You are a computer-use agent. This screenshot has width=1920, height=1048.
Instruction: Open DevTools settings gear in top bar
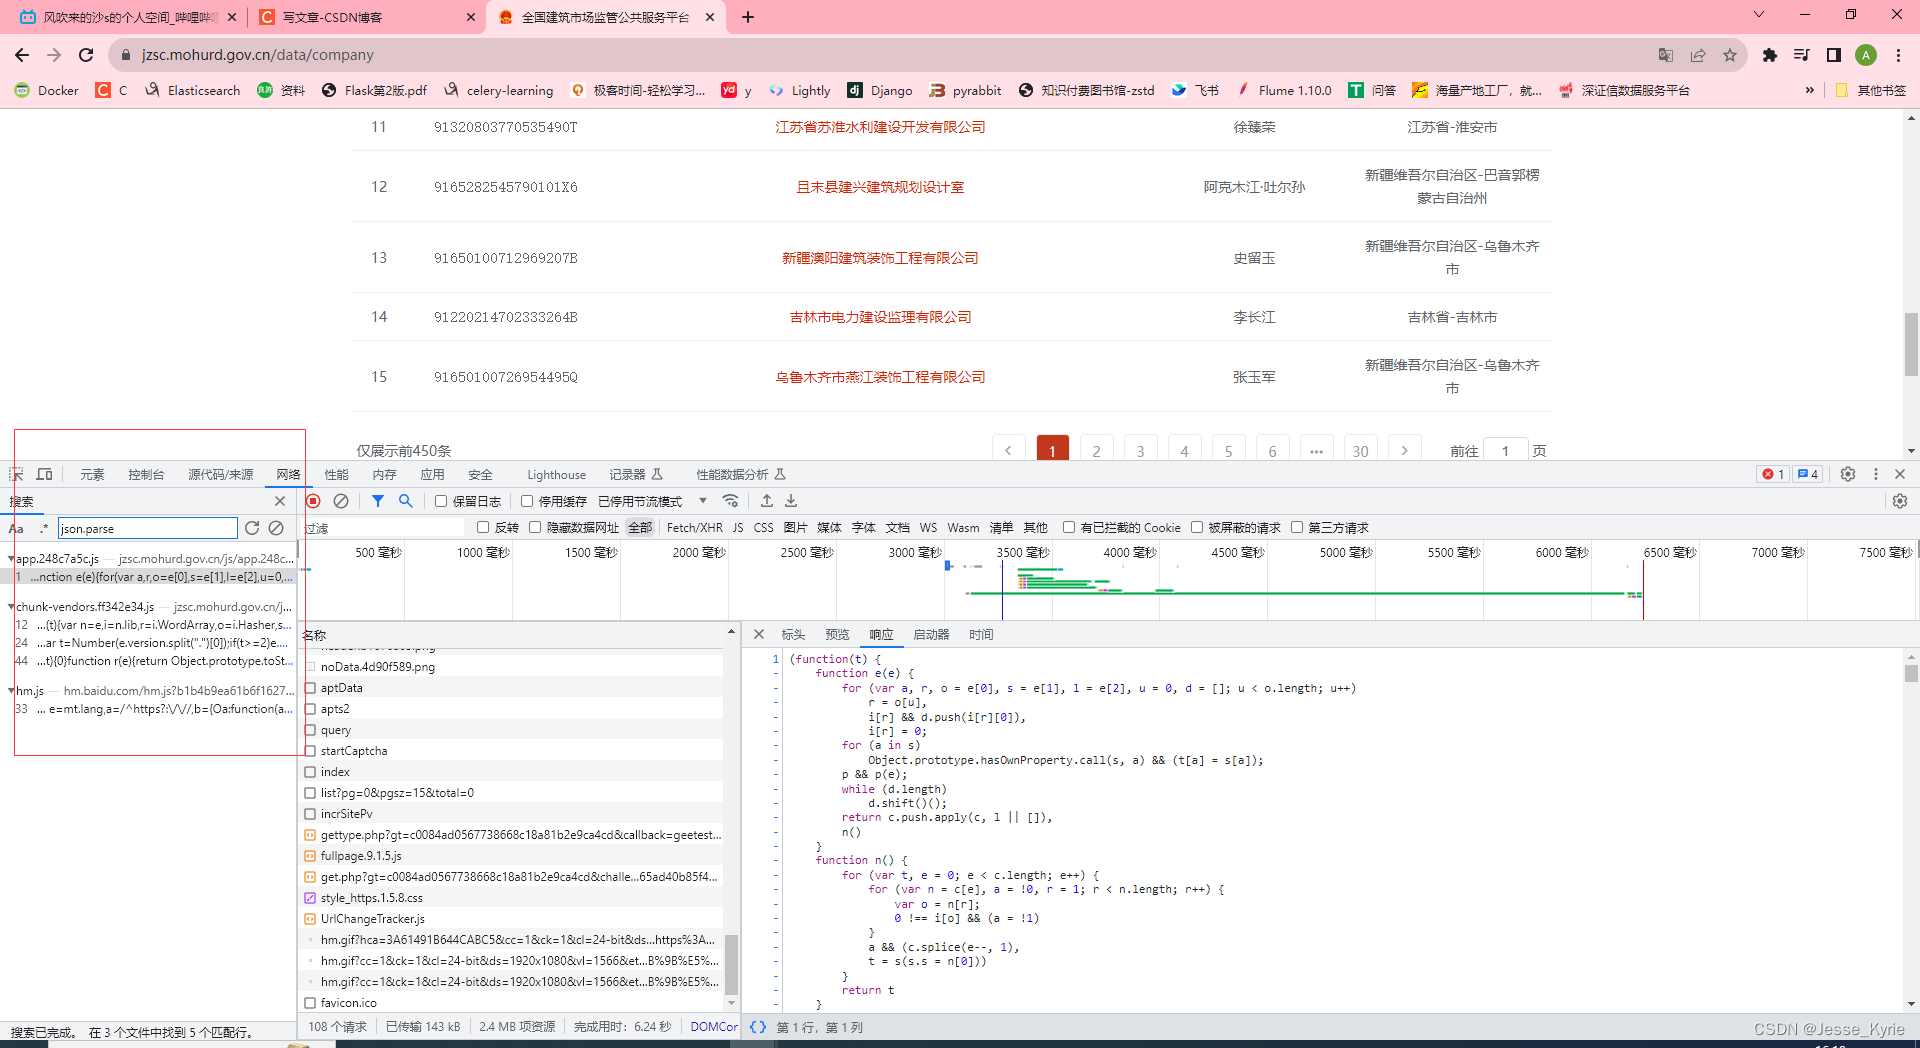tap(1848, 474)
